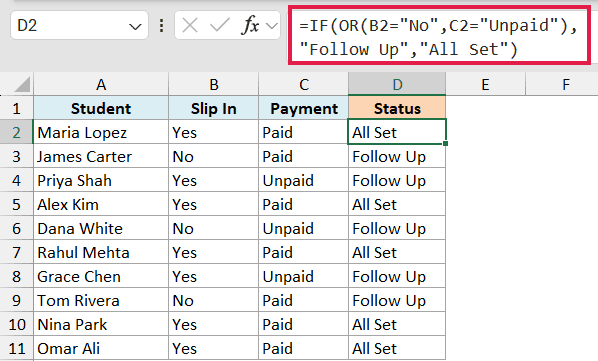Select the Tom Rivera cell
This screenshot has height=361, width=598.
(101, 300)
